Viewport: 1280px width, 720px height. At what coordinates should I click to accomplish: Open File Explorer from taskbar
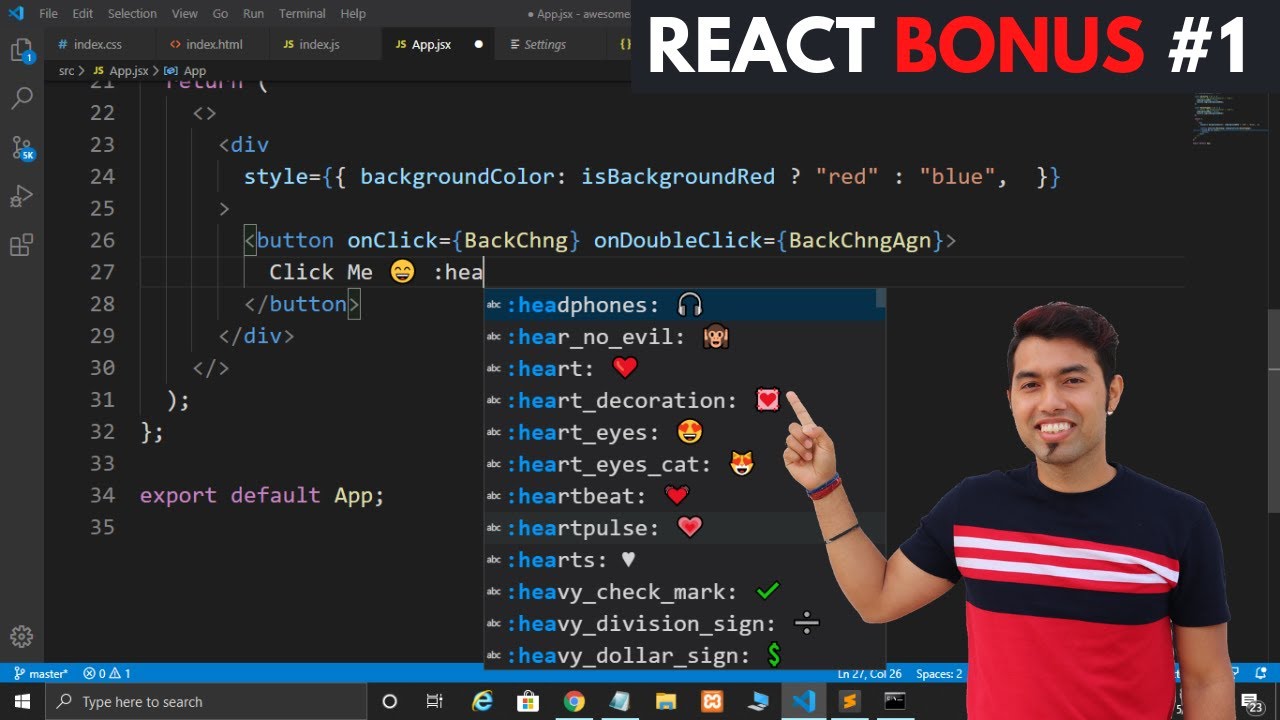[666, 701]
